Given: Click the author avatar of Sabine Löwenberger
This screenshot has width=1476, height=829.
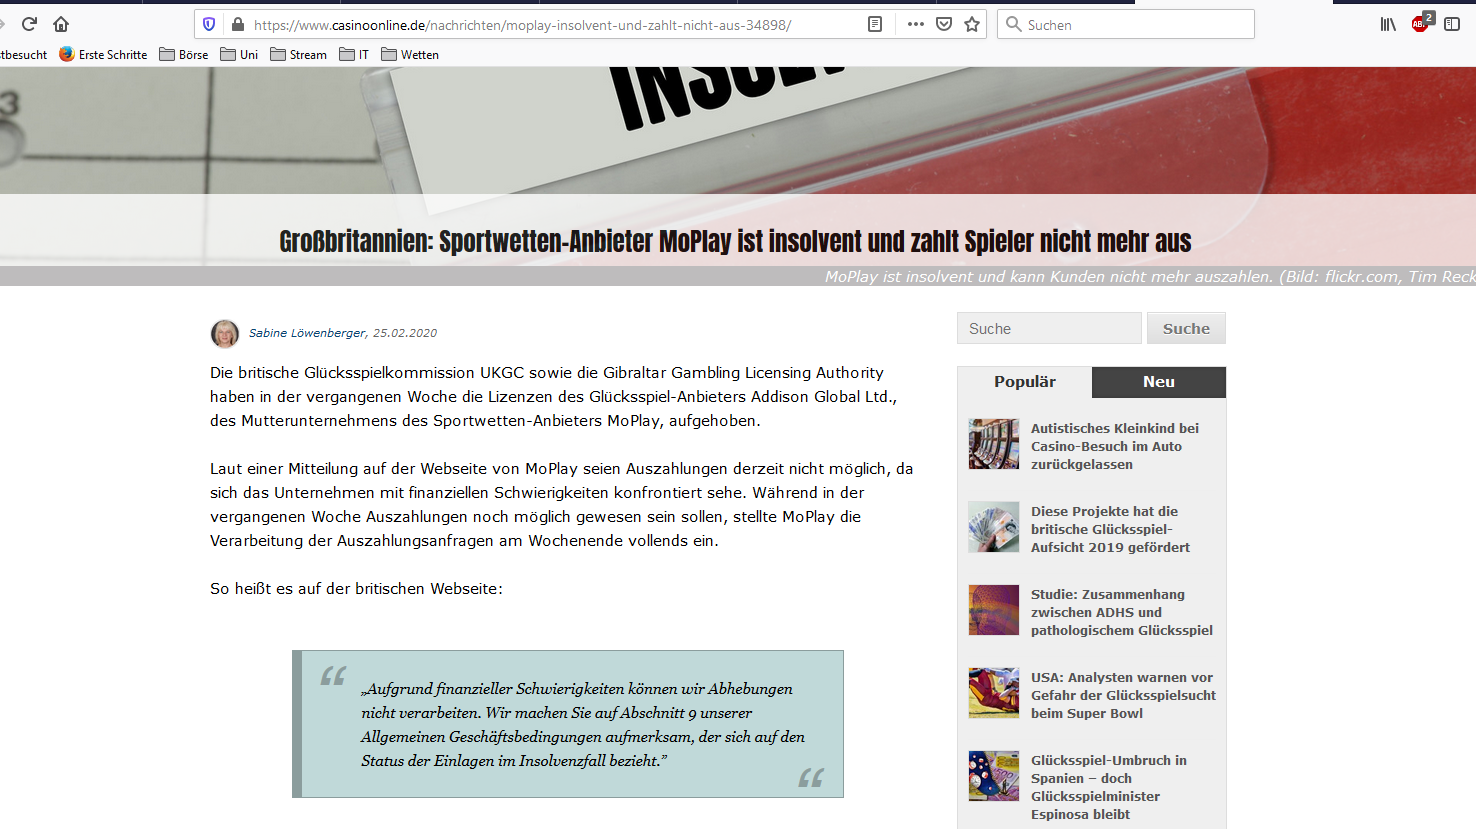Looking at the screenshot, I should coord(225,333).
